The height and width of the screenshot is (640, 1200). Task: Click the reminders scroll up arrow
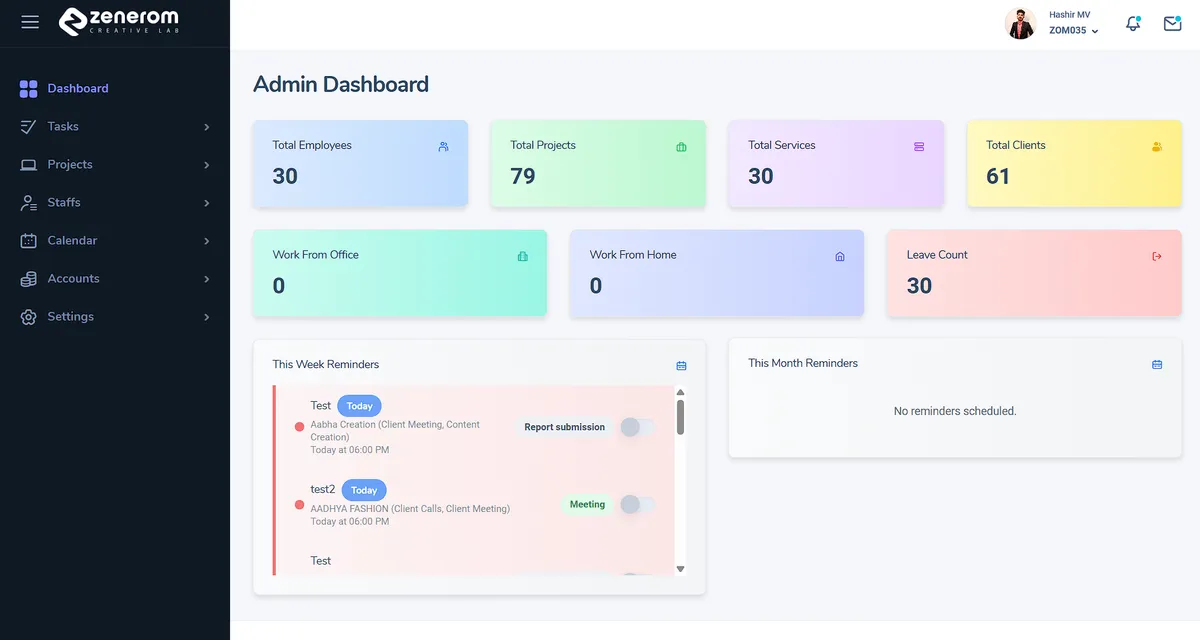click(681, 393)
